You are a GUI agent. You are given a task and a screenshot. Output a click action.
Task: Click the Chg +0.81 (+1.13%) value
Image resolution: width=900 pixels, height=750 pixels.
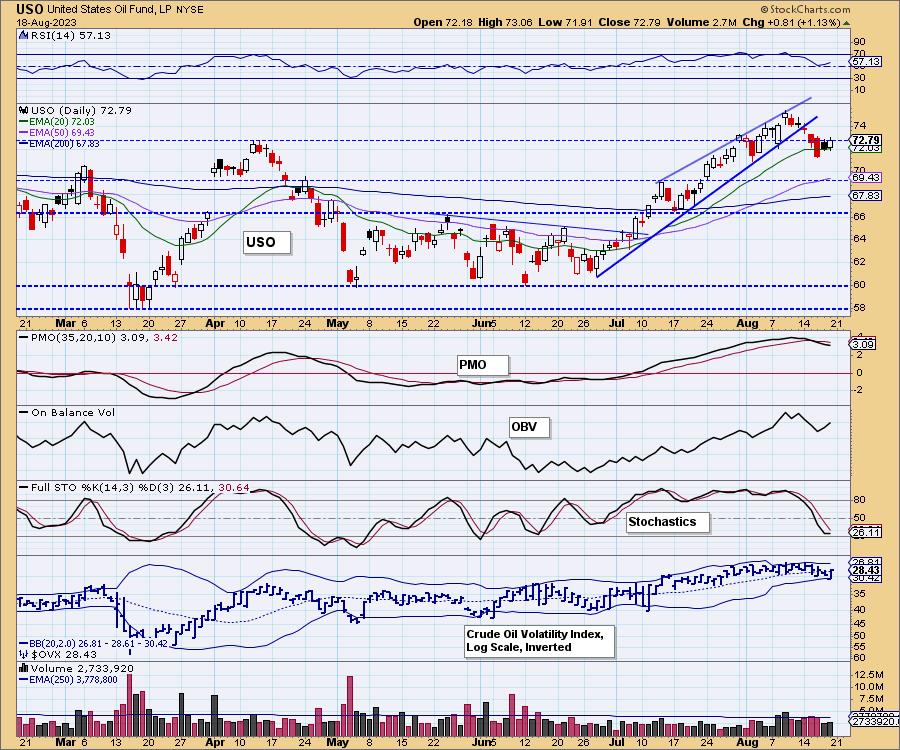pyautogui.click(x=792, y=22)
